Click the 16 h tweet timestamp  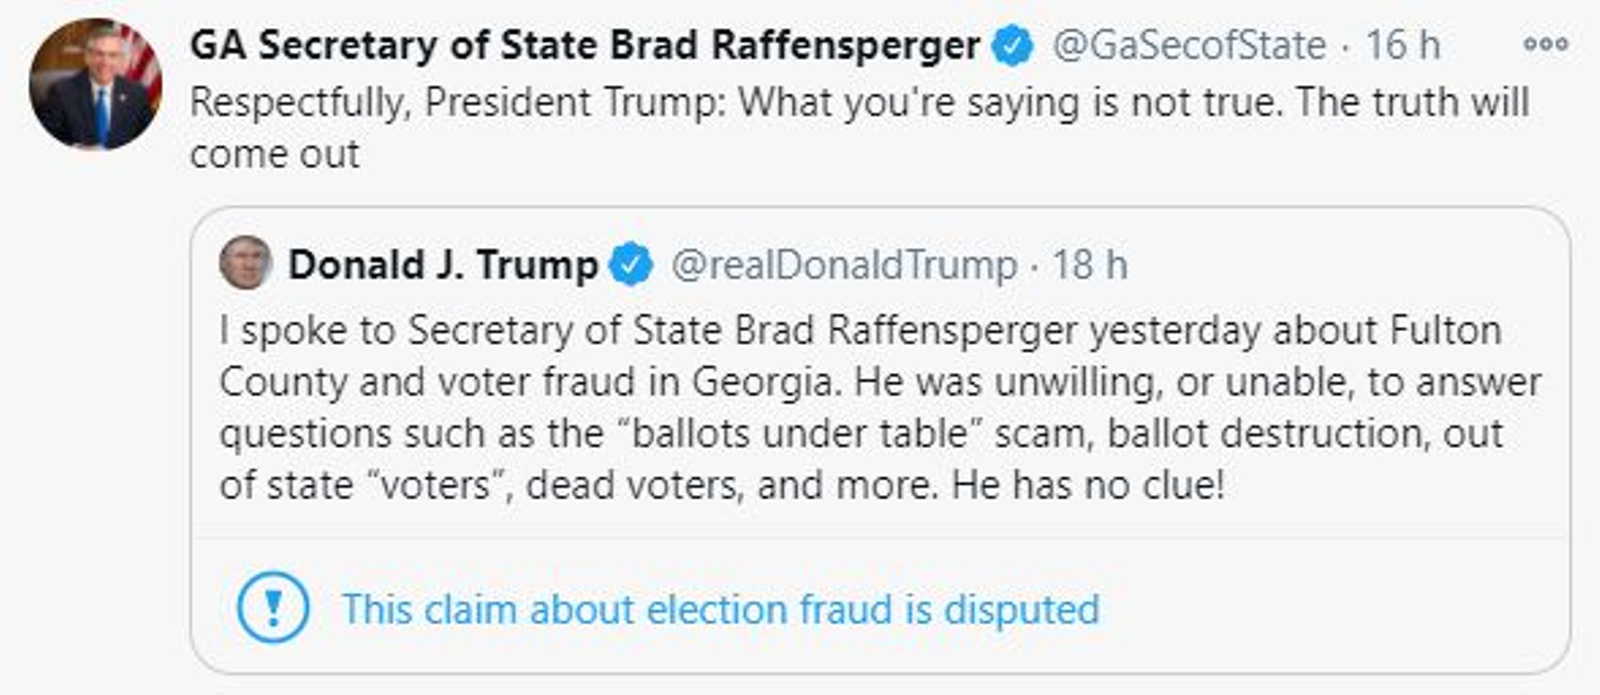pyautogui.click(x=1402, y=46)
